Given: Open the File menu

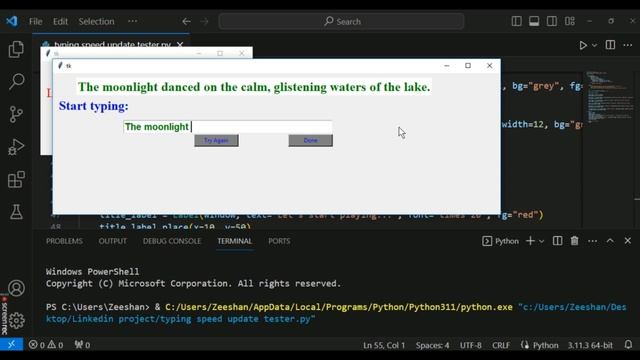Looking at the screenshot, I should [36, 21].
